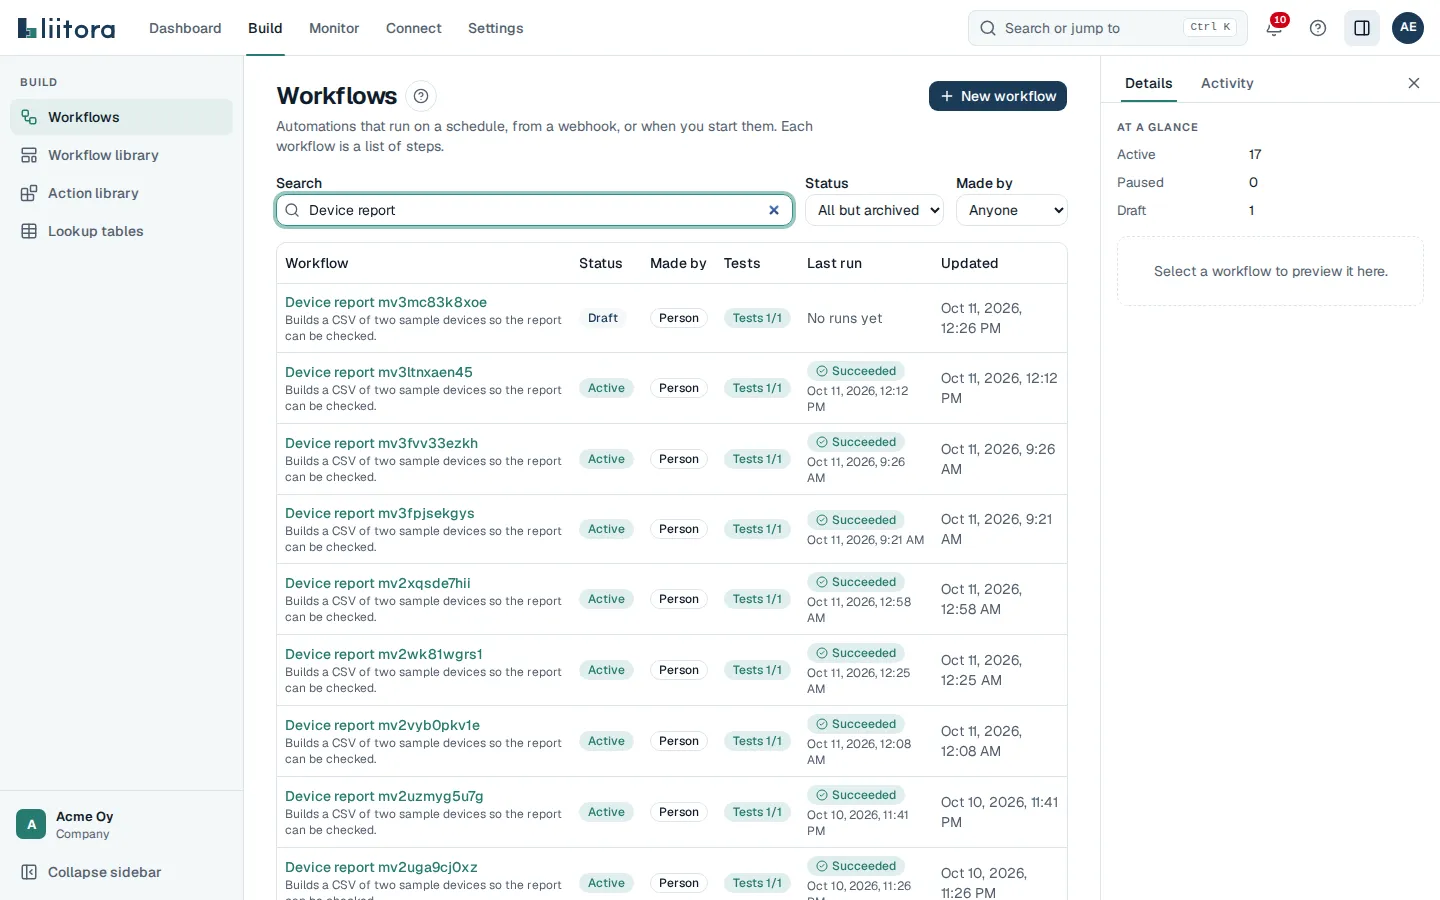Open the Monitor menu
This screenshot has width=1440, height=900.
tap(334, 28)
